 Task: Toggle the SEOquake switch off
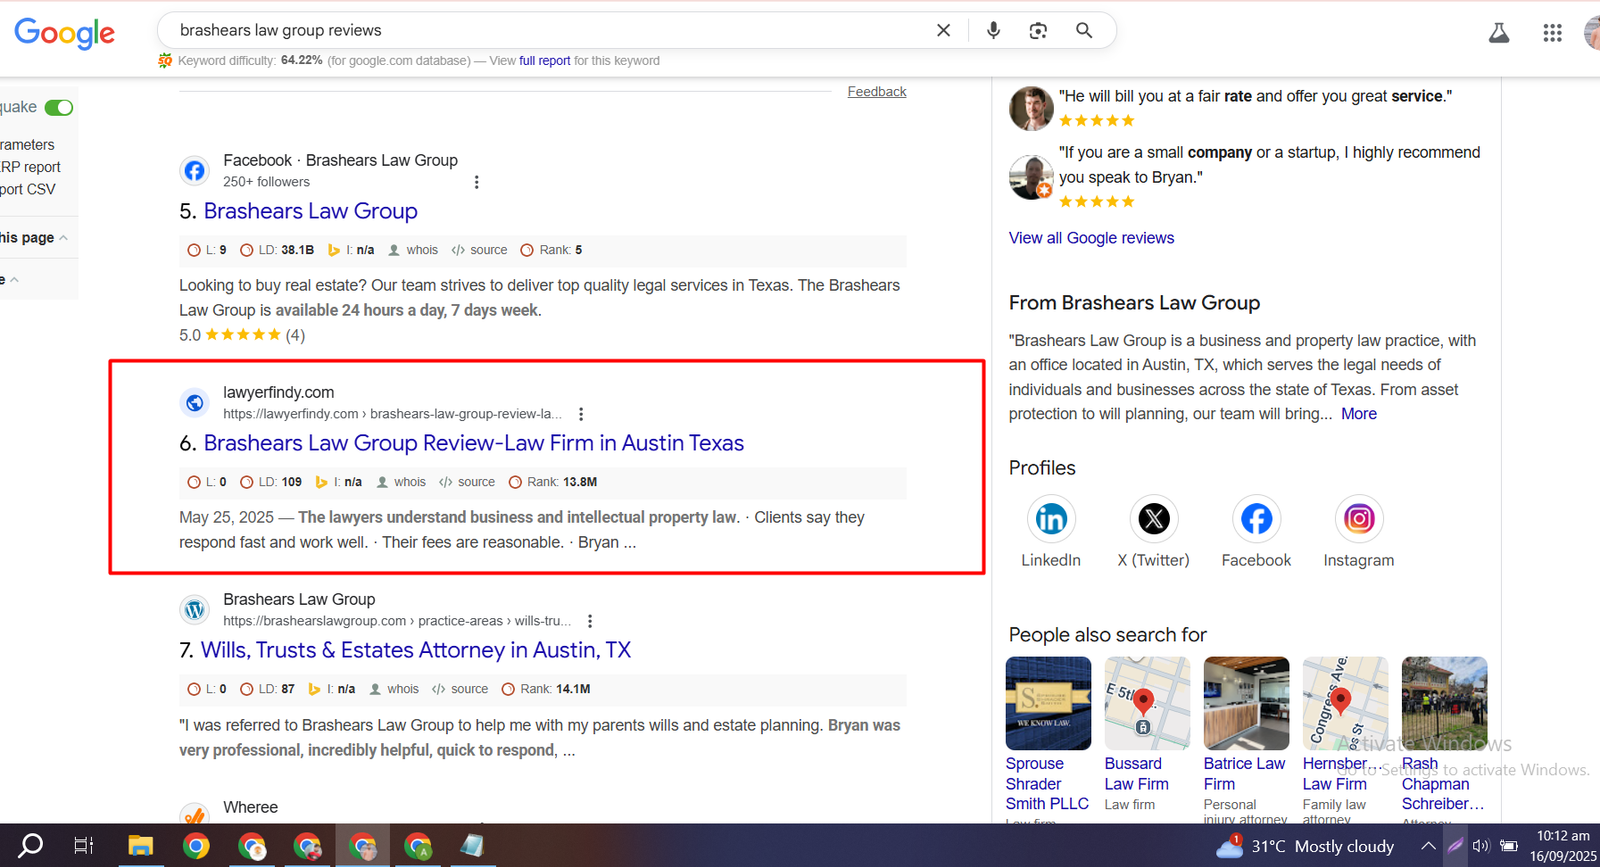click(59, 107)
